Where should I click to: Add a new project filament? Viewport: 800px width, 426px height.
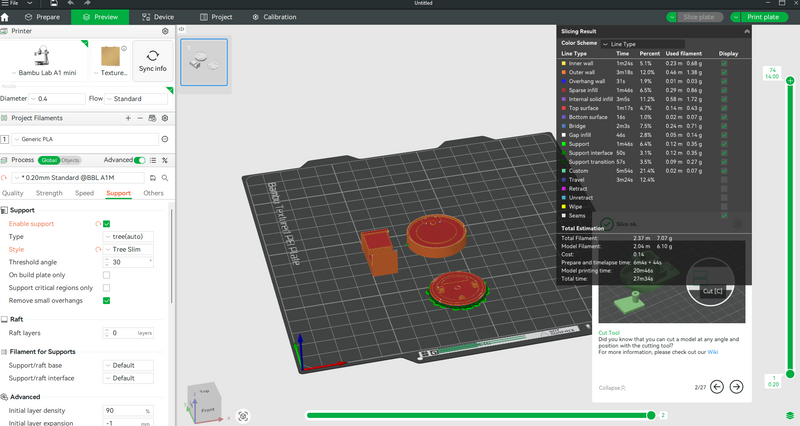point(128,118)
